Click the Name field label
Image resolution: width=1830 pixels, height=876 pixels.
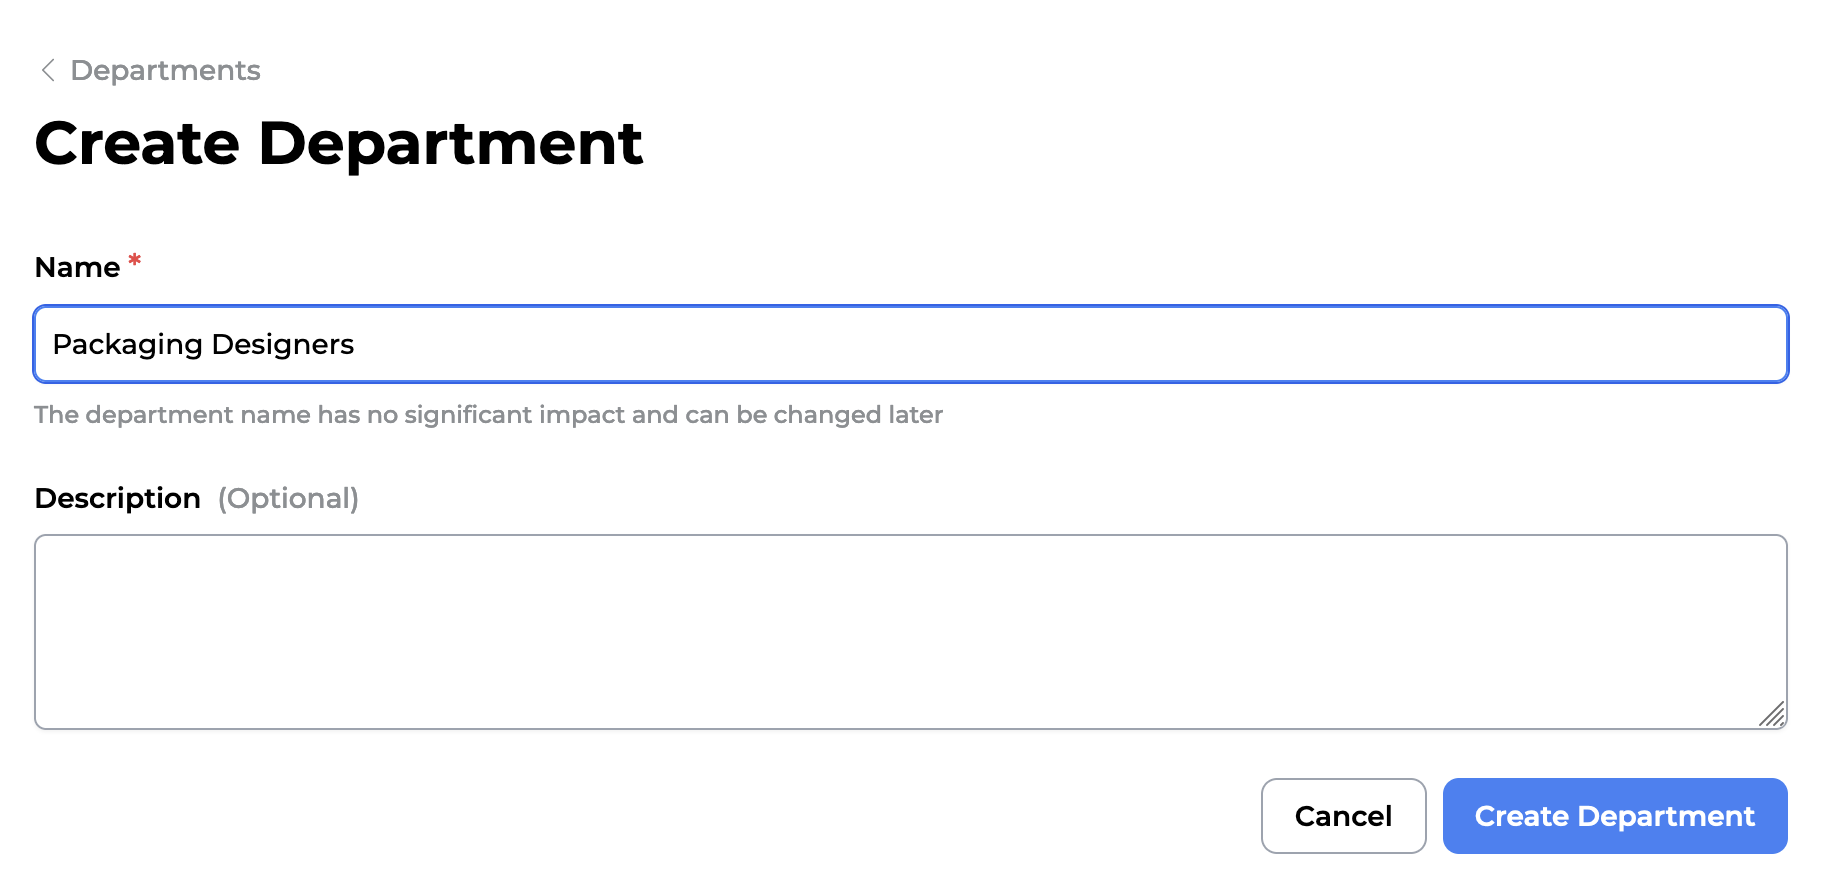point(77,267)
